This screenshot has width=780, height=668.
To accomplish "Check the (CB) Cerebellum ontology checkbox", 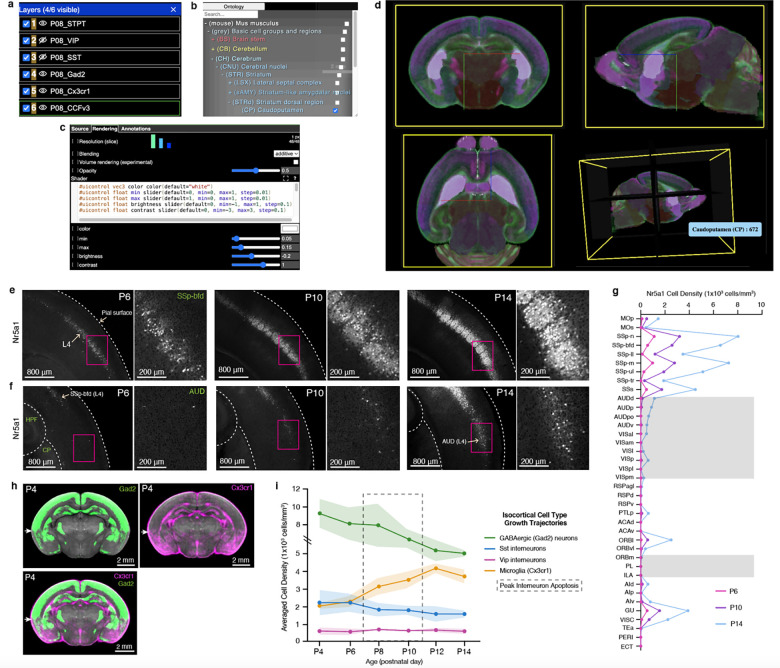I will coord(343,49).
